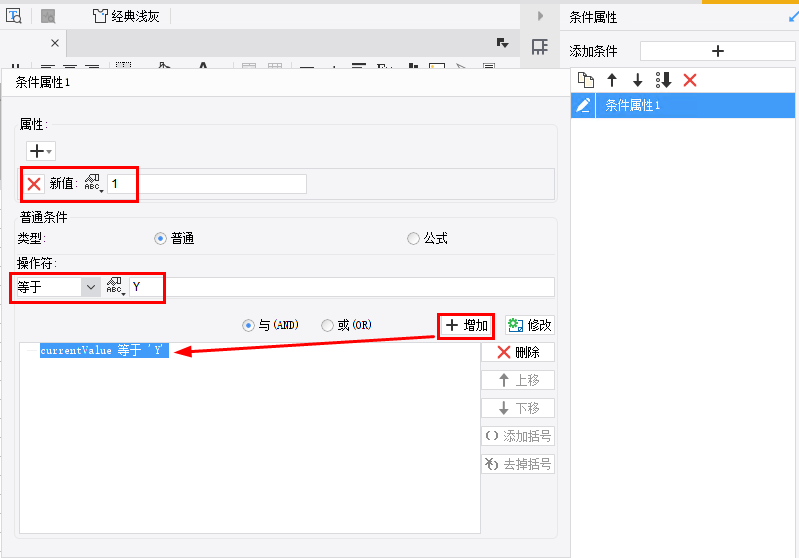The height and width of the screenshot is (558, 799).
Task: Click the blue arrow icon at top right corner
Action: [793, 17]
